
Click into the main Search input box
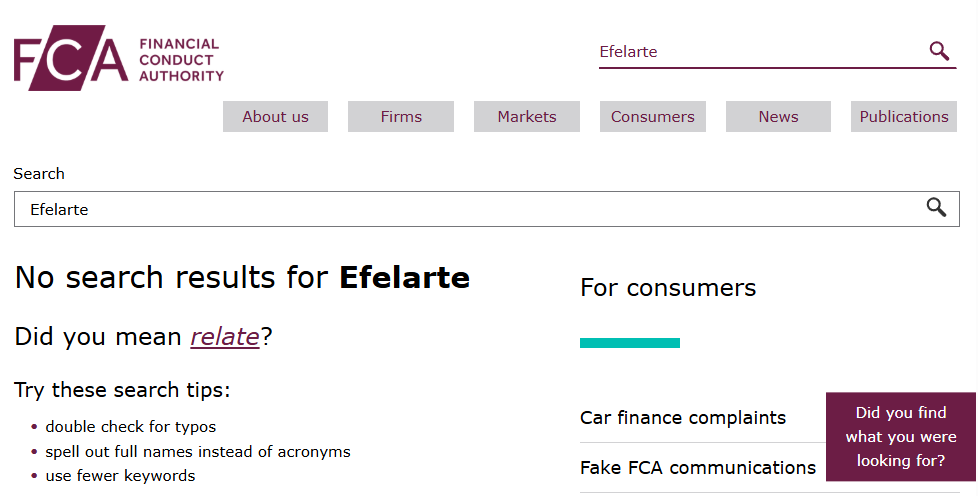pos(487,209)
